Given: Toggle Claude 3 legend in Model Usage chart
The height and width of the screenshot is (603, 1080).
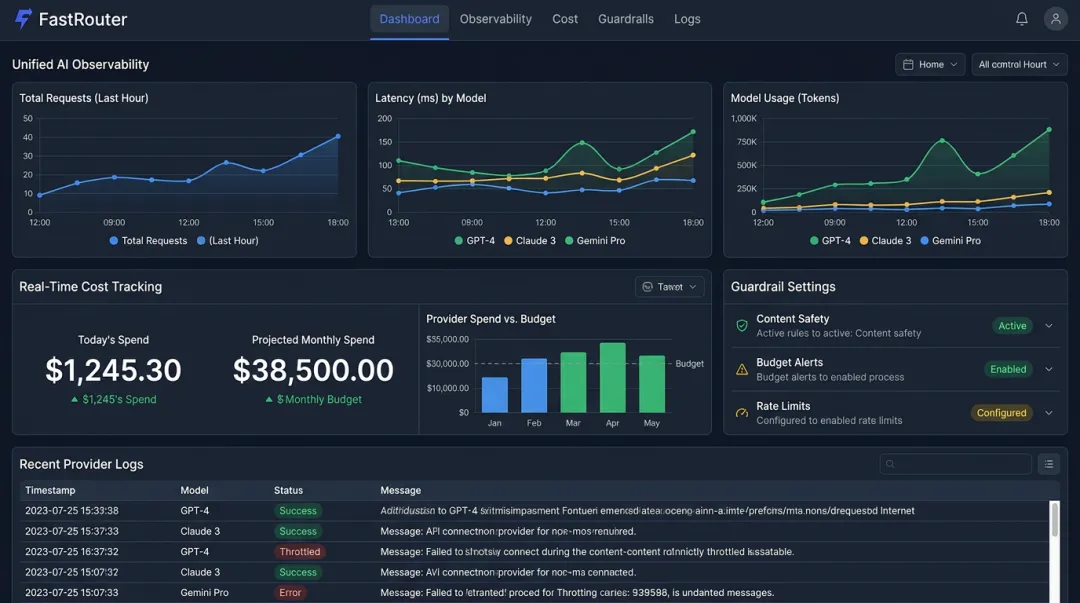Looking at the screenshot, I should coord(885,241).
